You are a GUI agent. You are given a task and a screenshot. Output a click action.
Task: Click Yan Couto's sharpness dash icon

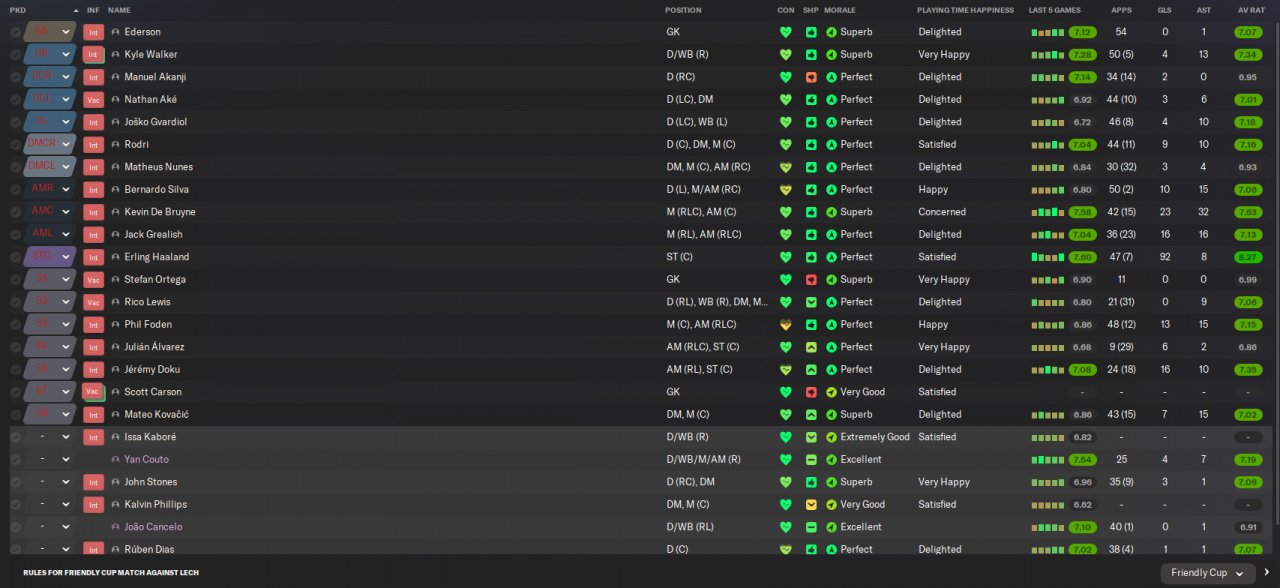tap(811, 460)
